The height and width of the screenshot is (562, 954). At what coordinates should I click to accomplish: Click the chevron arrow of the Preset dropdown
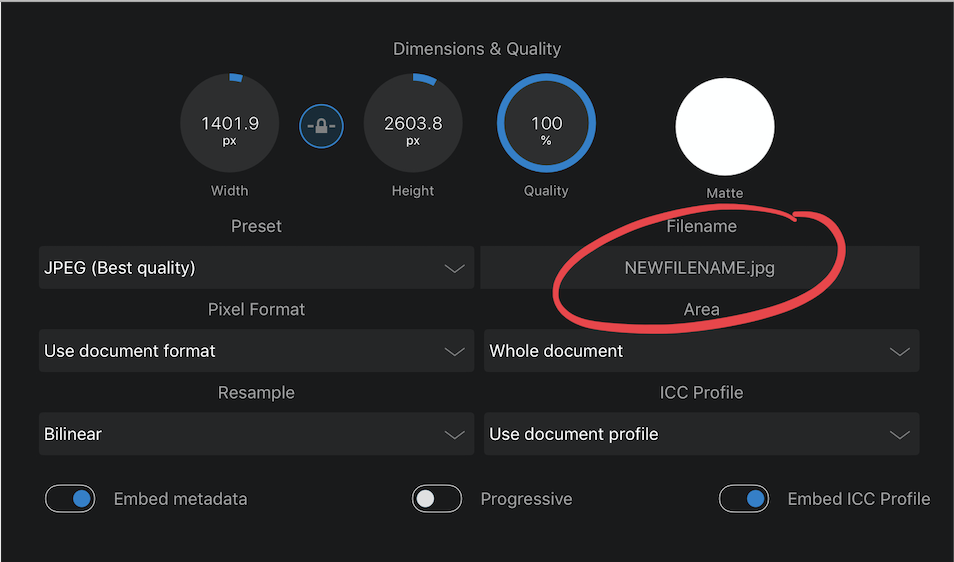[x=454, y=269]
